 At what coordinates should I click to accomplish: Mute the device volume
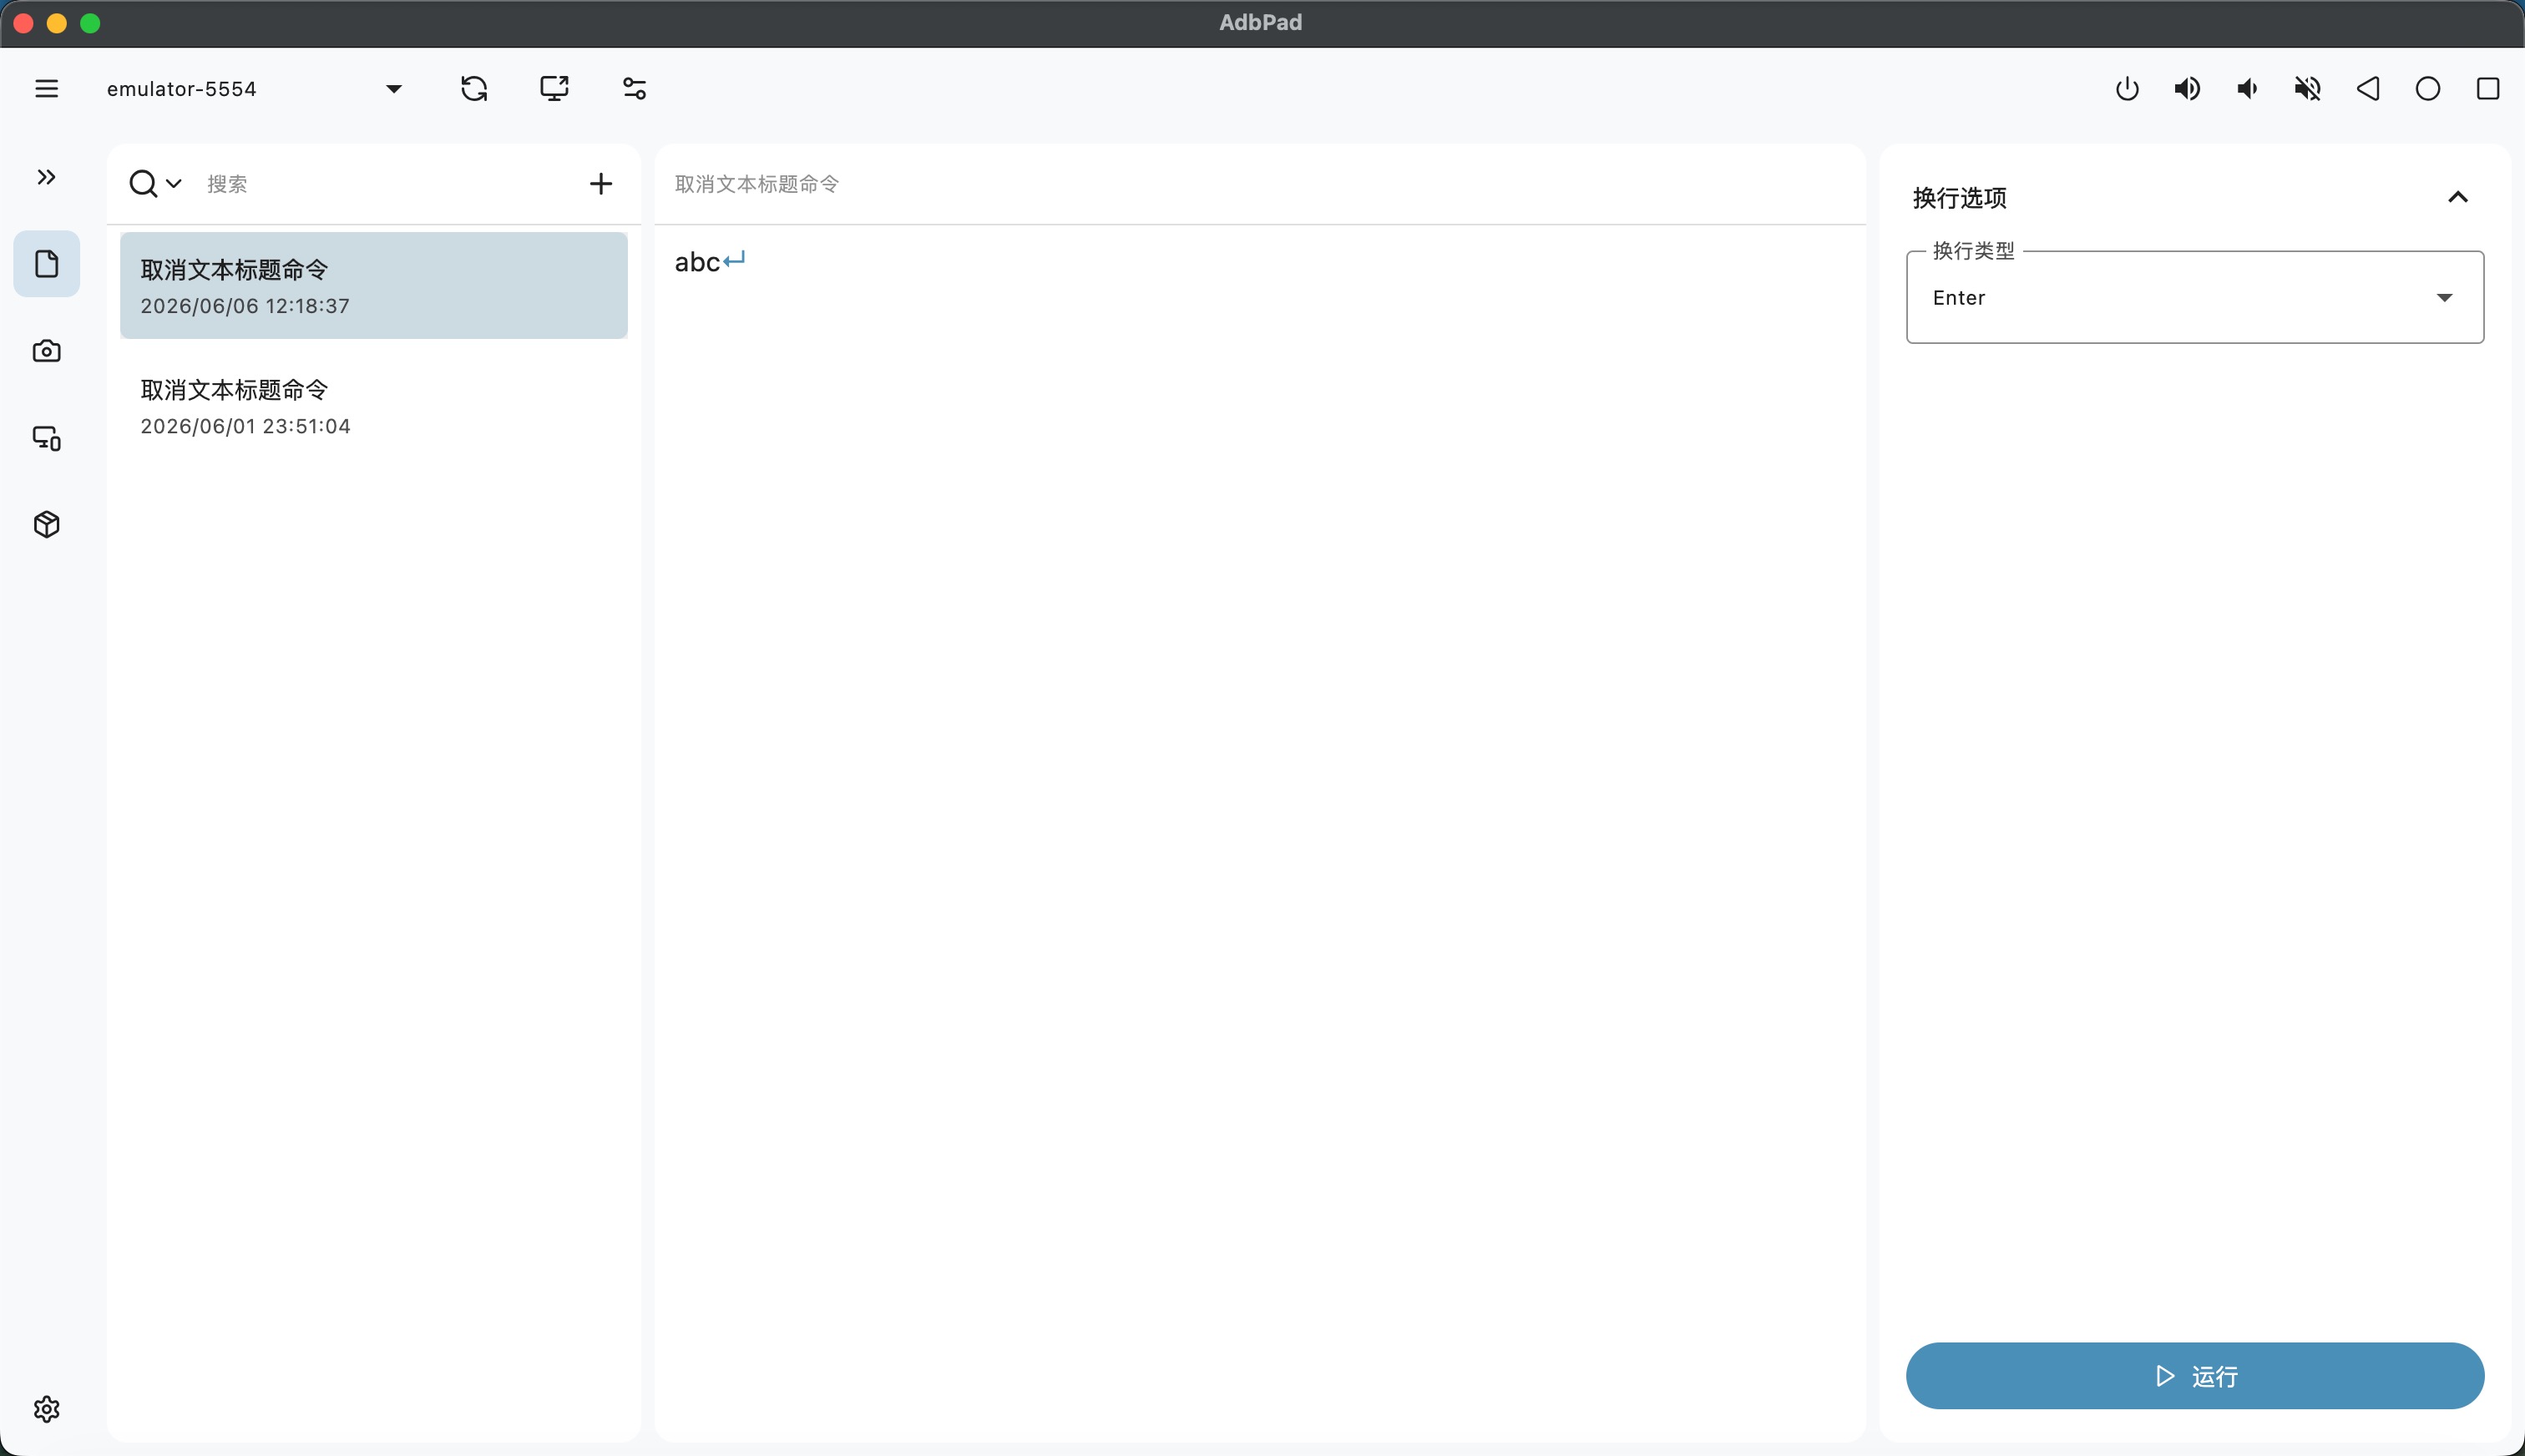pos(2307,89)
